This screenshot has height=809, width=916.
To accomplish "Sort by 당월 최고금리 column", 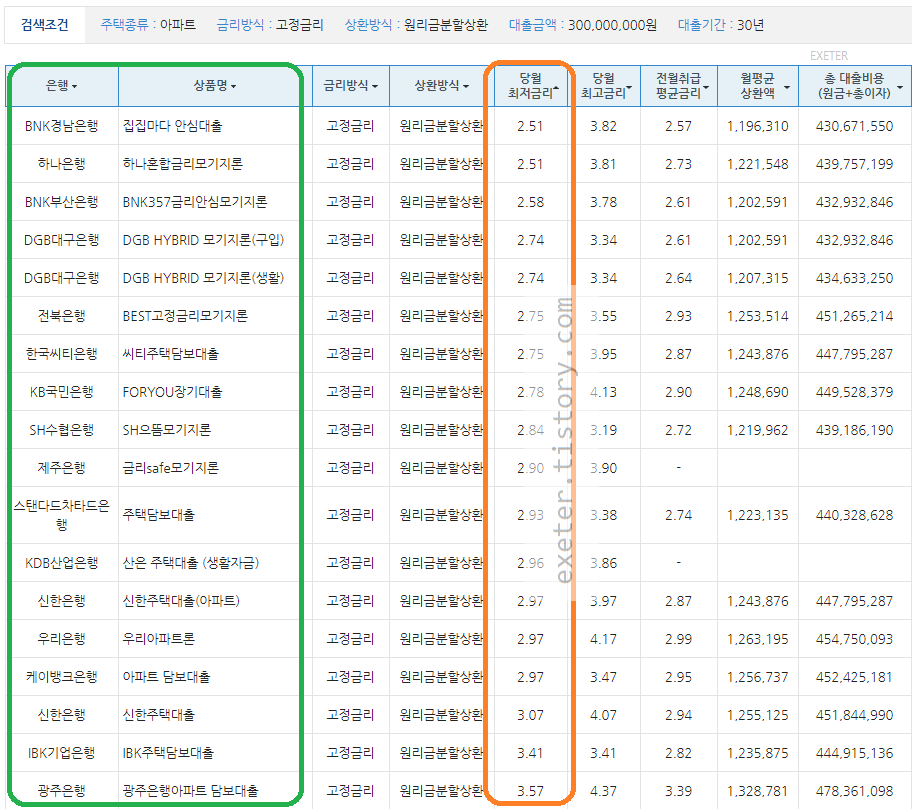I will coord(605,86).
